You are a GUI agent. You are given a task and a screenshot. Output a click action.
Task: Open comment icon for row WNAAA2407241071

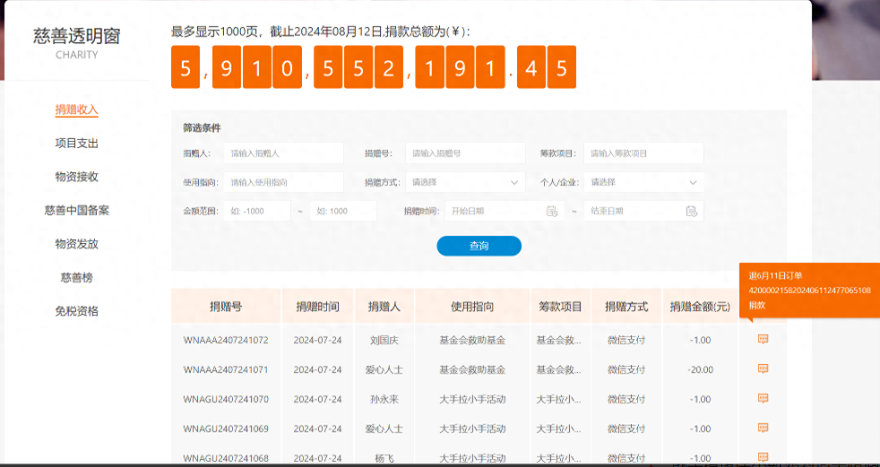pyautogui.click(x=763, y=368)
